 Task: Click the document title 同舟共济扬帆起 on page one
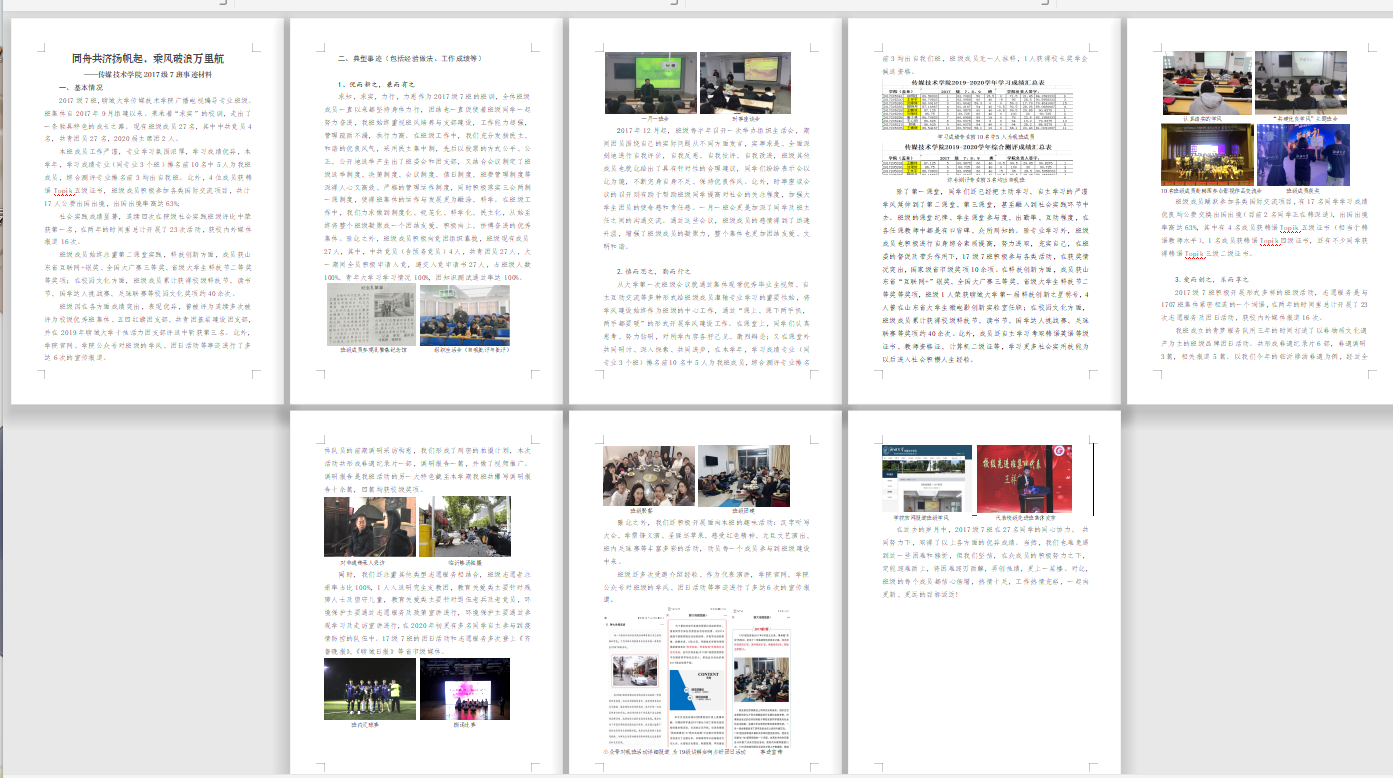pos(149,59)
